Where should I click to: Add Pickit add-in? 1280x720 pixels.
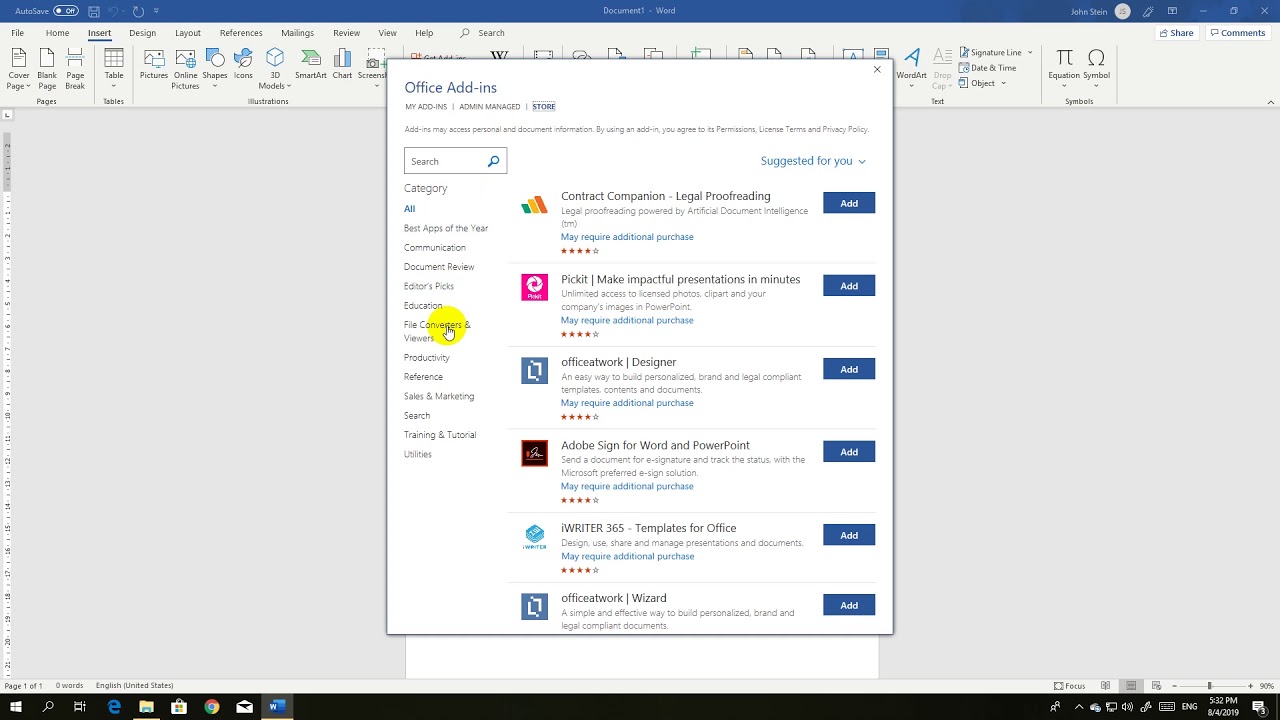coord(849,286)
